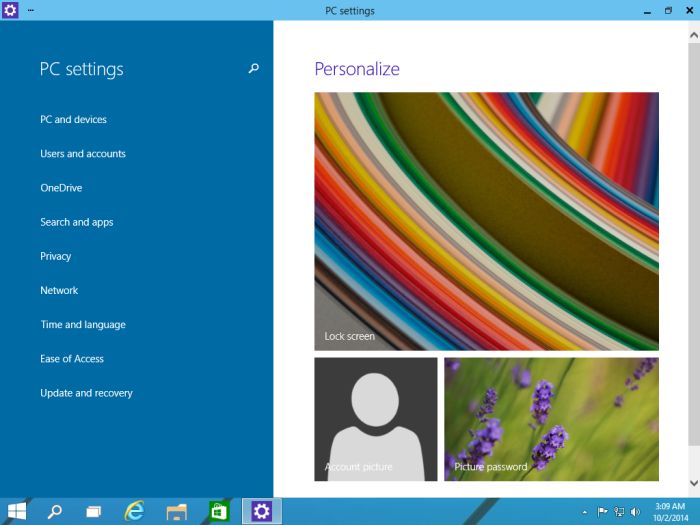Screen dimensions: 700x525
Task: Click the search magnifier in PC settings
Action: [x=253, y=69]
